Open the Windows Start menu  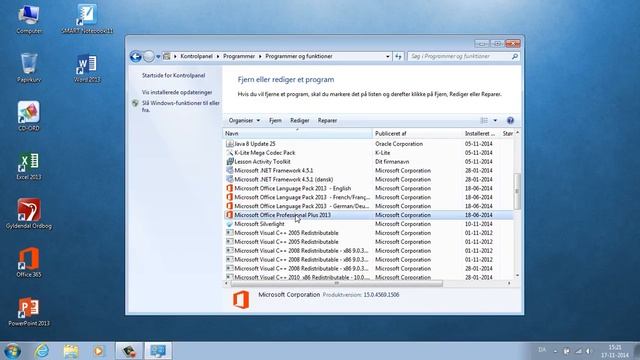tap(12, 351)
